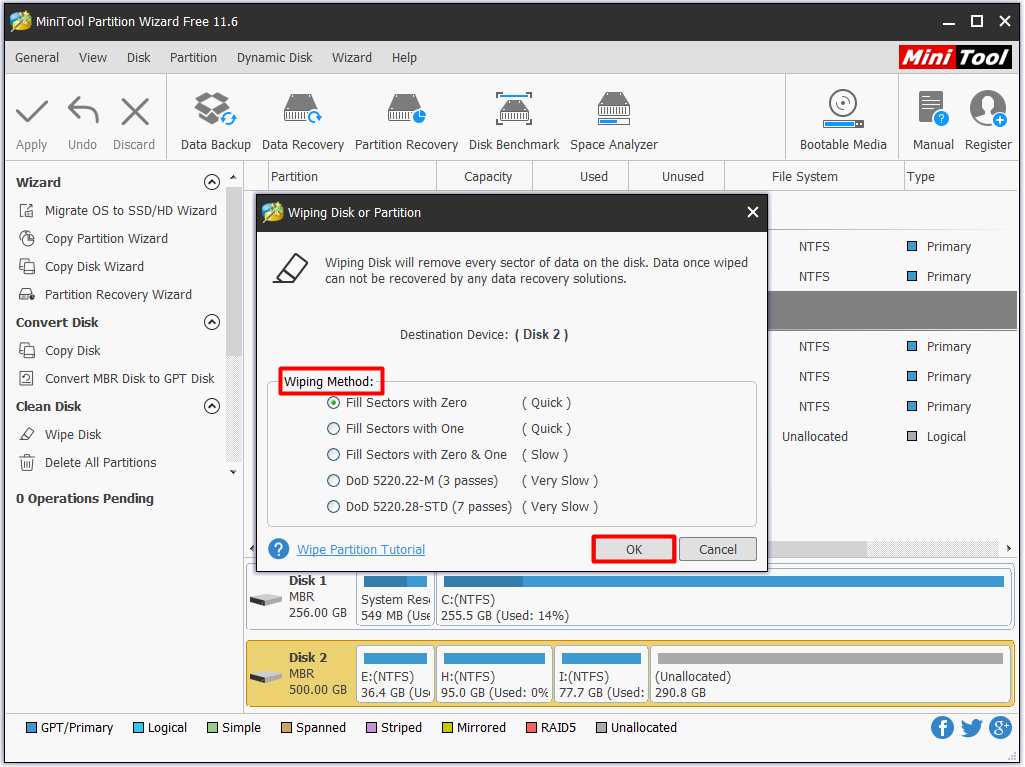Collapse the Convert Disk sidebar section
The image size is (1025, 767).
point(212,322)
